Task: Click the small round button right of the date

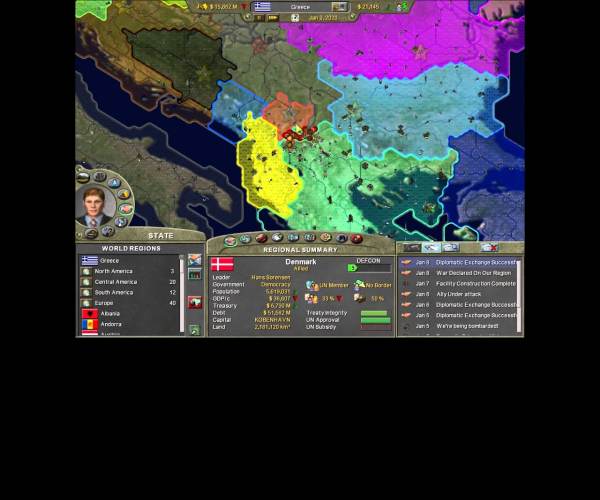Action: pos(352,17)
